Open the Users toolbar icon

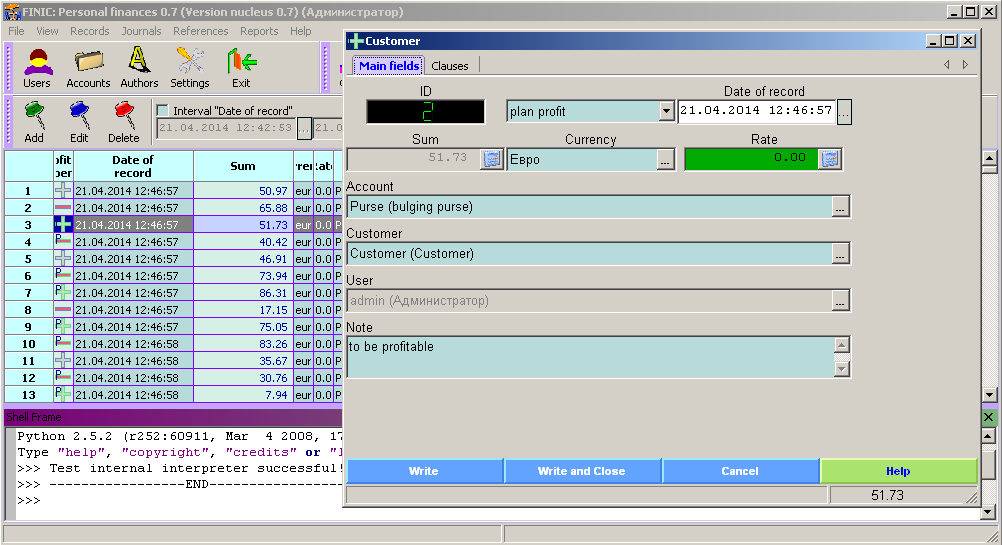pyautogui.click(x=37, y=67)
